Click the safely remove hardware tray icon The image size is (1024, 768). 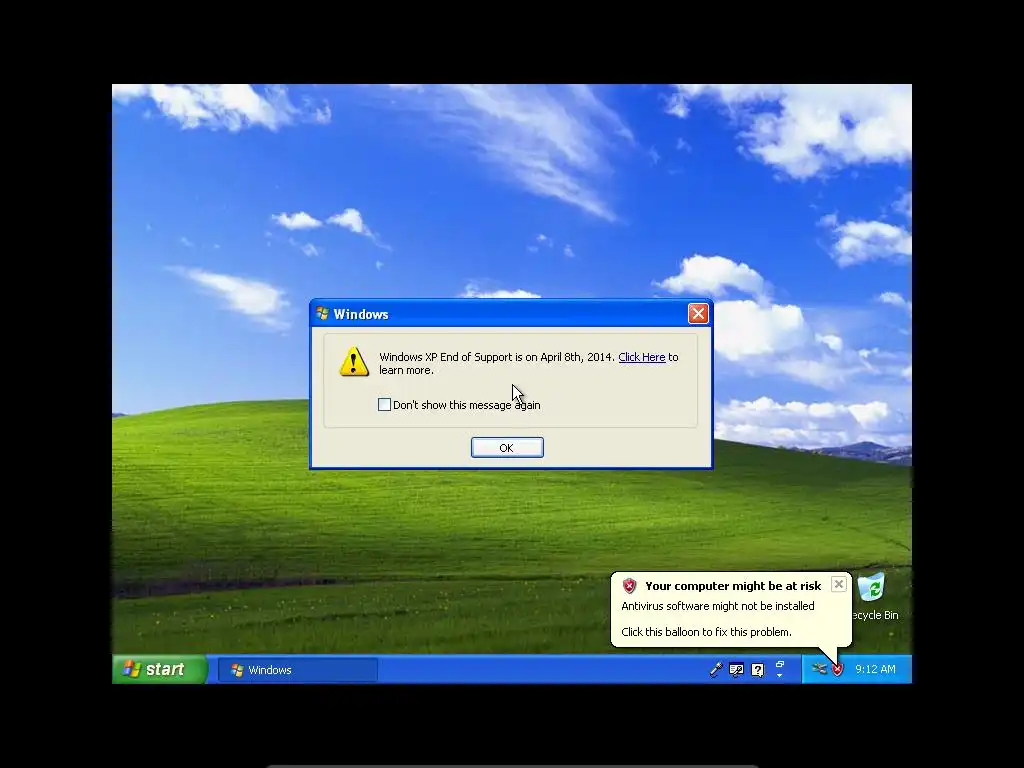click(819, 669)
